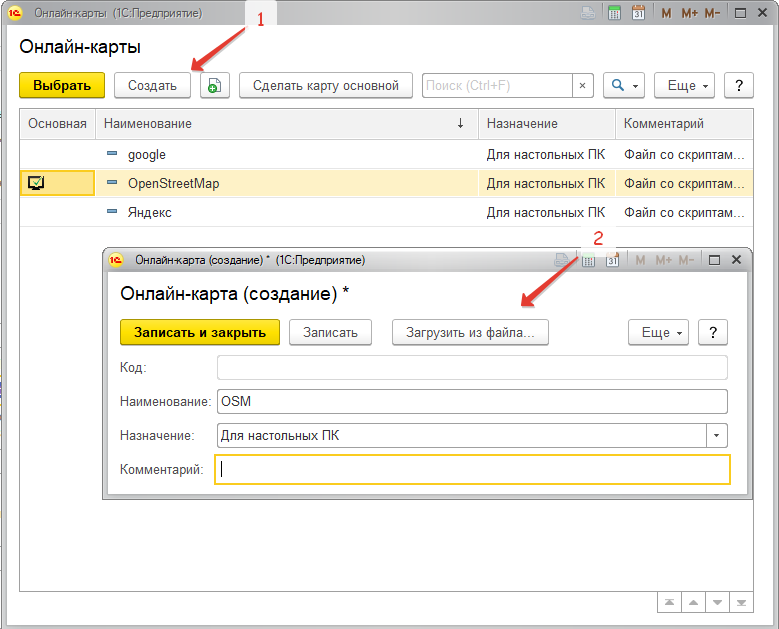Viewport: 779px width, 629px height.
Task: Open Еще menu in creation dialog
Action: click(658, 332)
